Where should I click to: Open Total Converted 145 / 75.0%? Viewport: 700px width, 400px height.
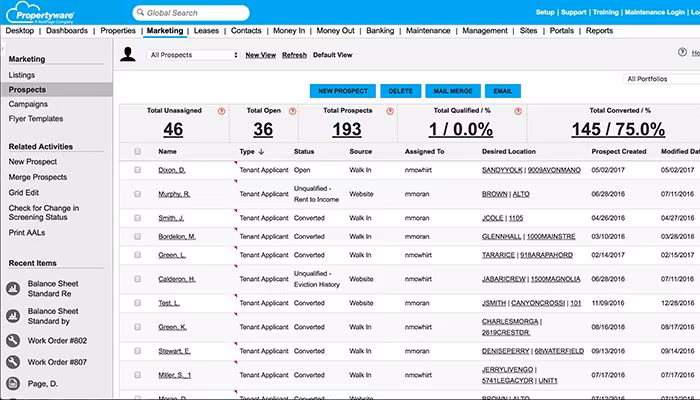coord(618,129)
